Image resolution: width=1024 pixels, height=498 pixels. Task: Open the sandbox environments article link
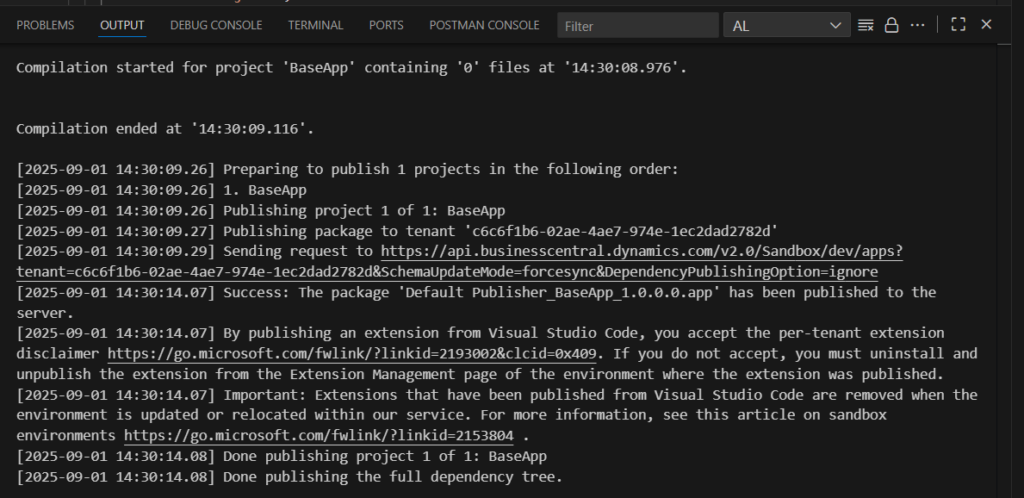click(x=318, y=435)
